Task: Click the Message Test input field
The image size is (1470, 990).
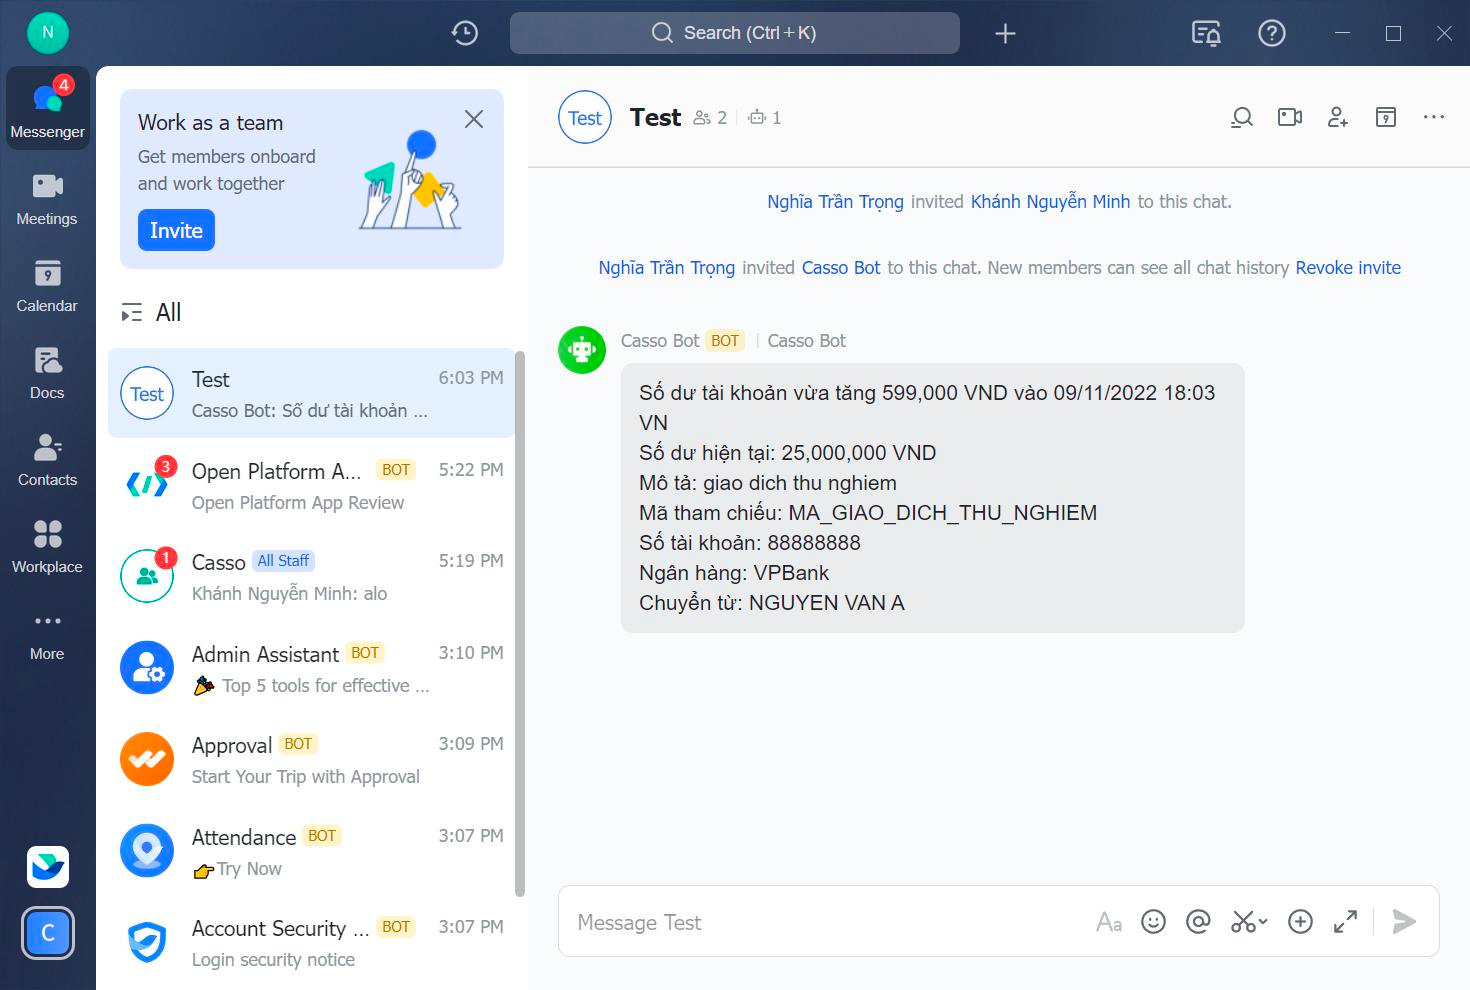Action: pyautogui.click(x=830, y=922)
